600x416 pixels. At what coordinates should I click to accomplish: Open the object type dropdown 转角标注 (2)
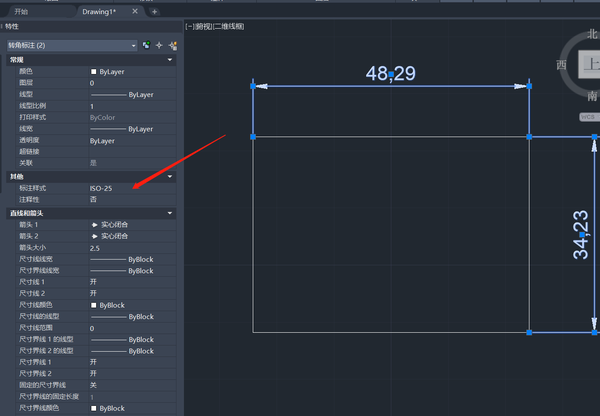72,46
